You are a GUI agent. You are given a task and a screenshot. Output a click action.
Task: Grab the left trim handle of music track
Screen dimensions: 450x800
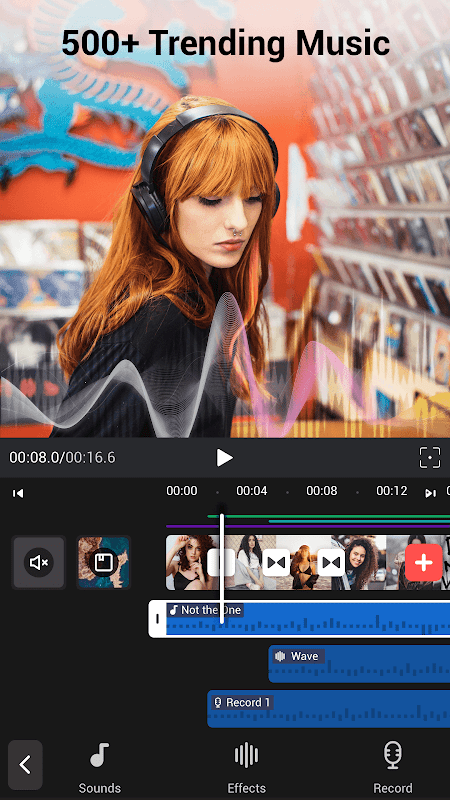point(157,618)
